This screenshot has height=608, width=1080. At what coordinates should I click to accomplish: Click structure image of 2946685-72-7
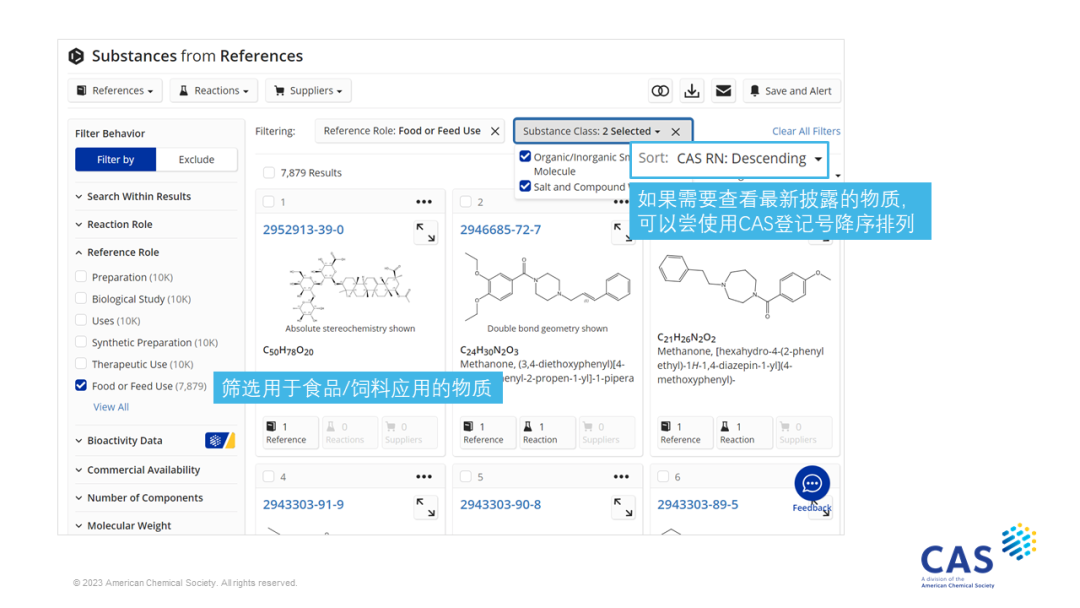coord(548,285)
